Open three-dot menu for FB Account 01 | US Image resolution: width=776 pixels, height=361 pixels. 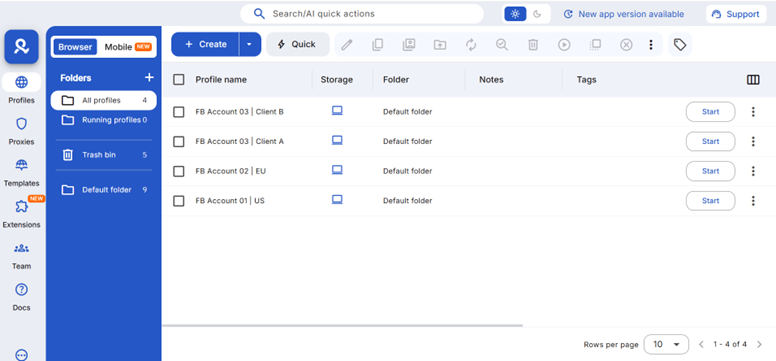click(753, 201)
